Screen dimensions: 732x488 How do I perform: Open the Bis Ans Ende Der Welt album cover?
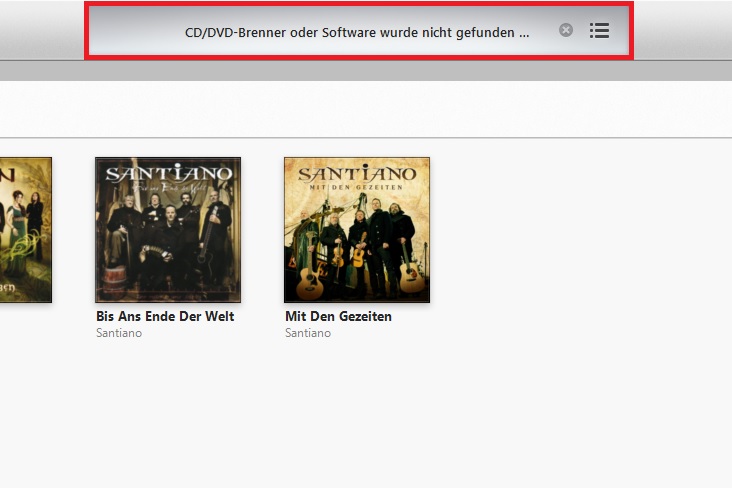168,230
